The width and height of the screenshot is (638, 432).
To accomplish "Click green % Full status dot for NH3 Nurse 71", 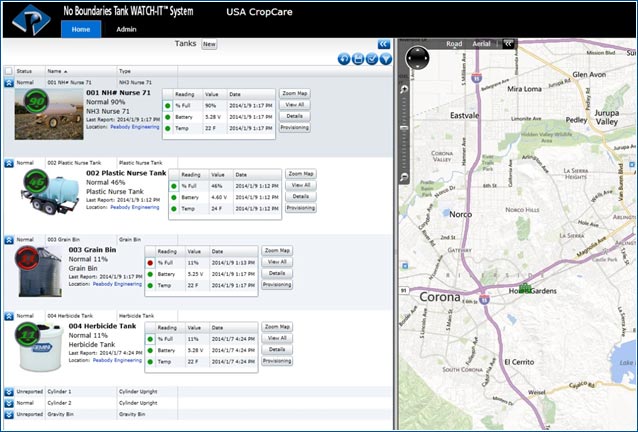I will (168, 106).
